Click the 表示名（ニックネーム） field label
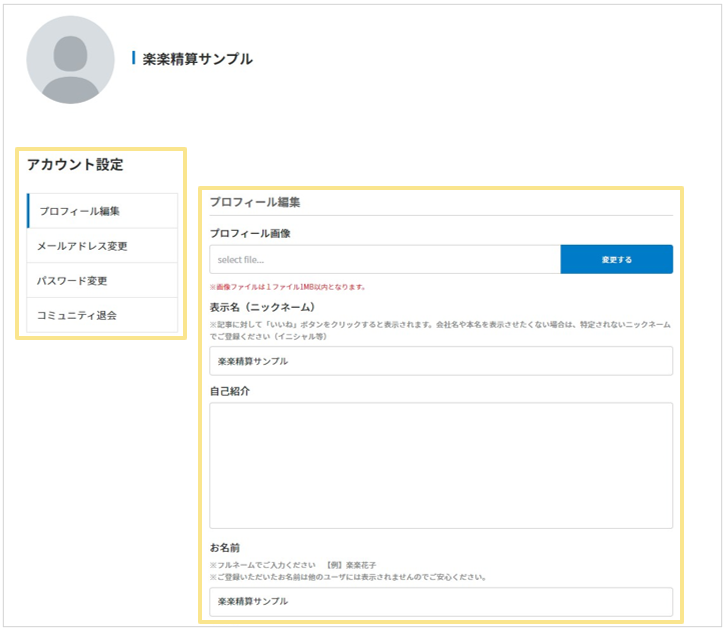This screenshot has height=633, width=726. [263, 307]
